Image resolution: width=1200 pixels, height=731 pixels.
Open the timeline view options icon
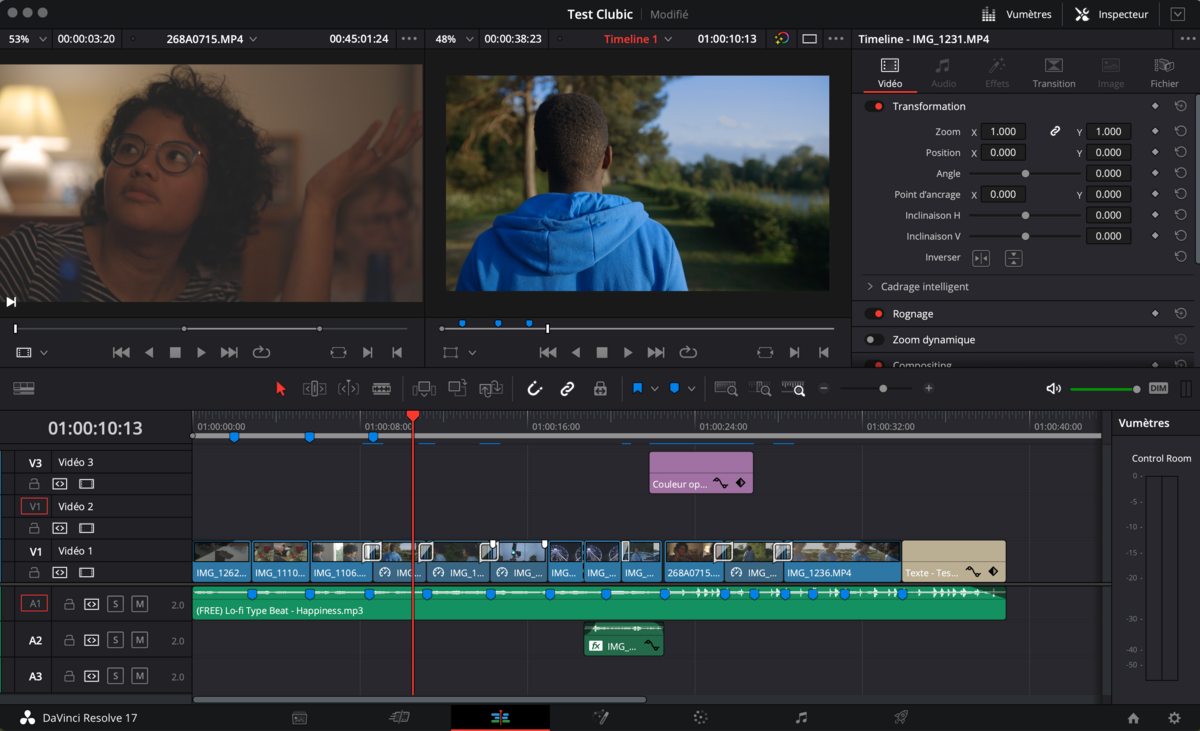23,389
